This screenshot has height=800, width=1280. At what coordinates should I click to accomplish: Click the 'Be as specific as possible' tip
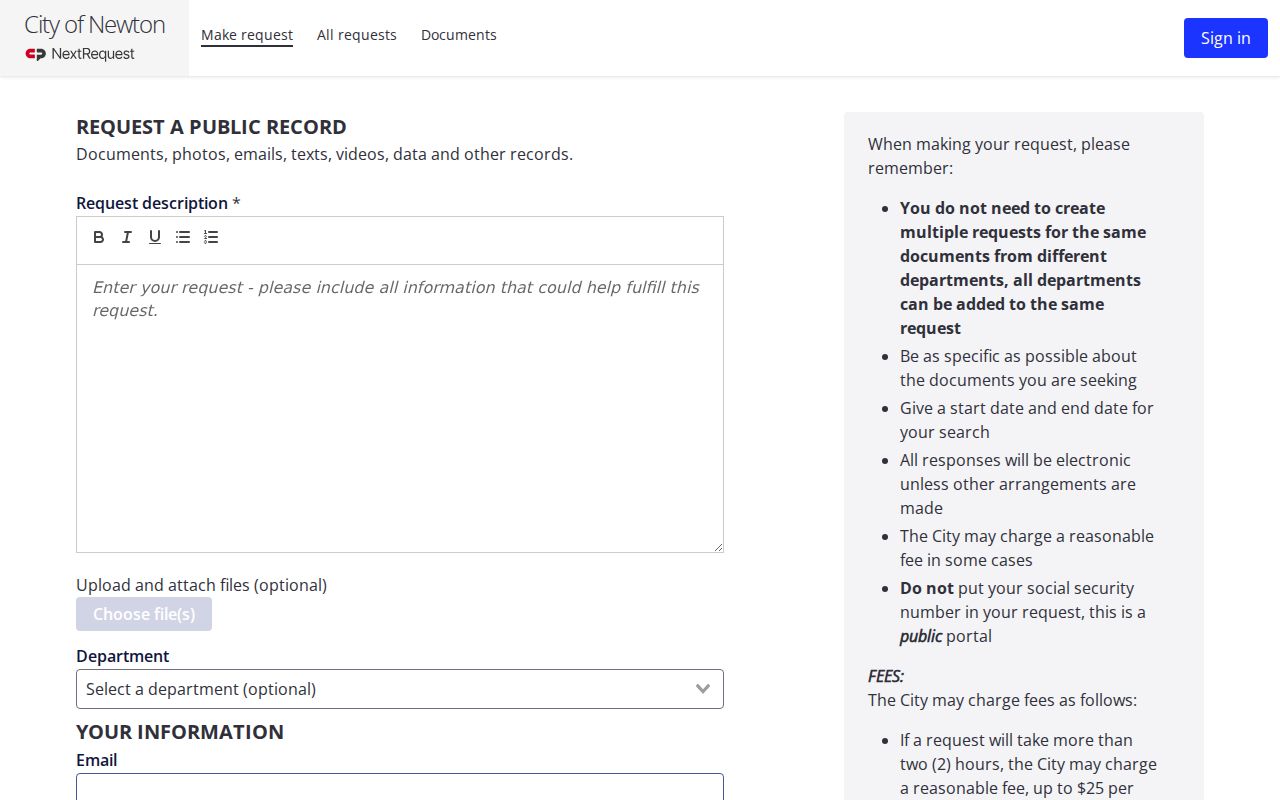pyautogui.click(x=1018, y=368)
